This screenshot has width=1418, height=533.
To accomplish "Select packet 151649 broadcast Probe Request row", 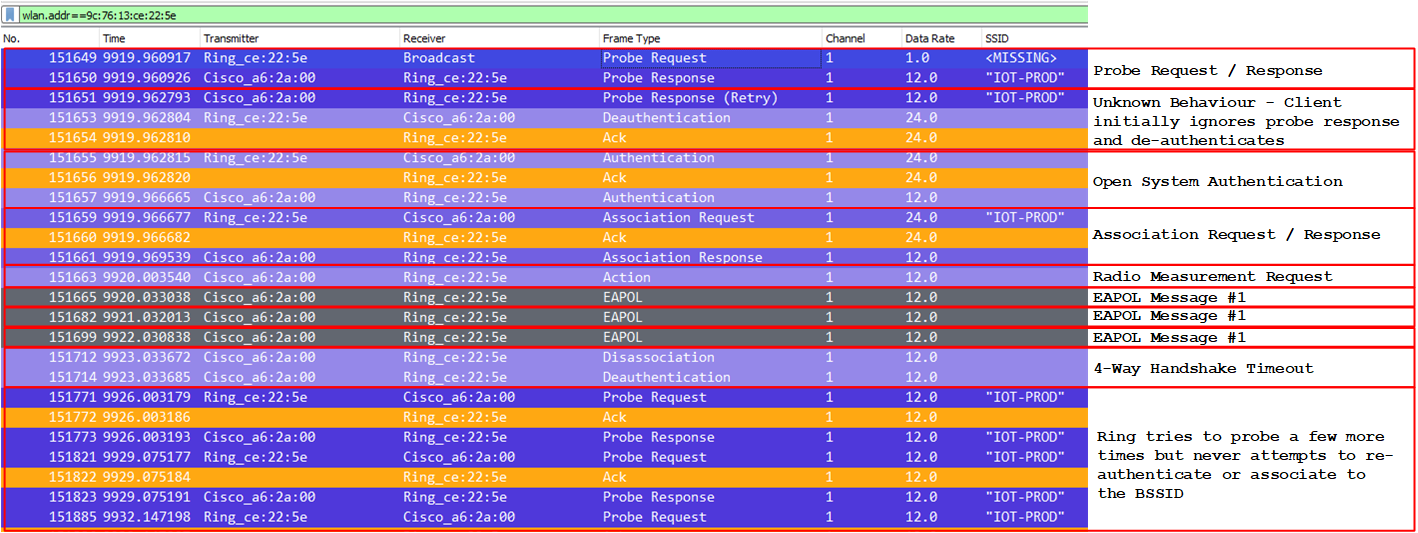I will click(544, 58).
